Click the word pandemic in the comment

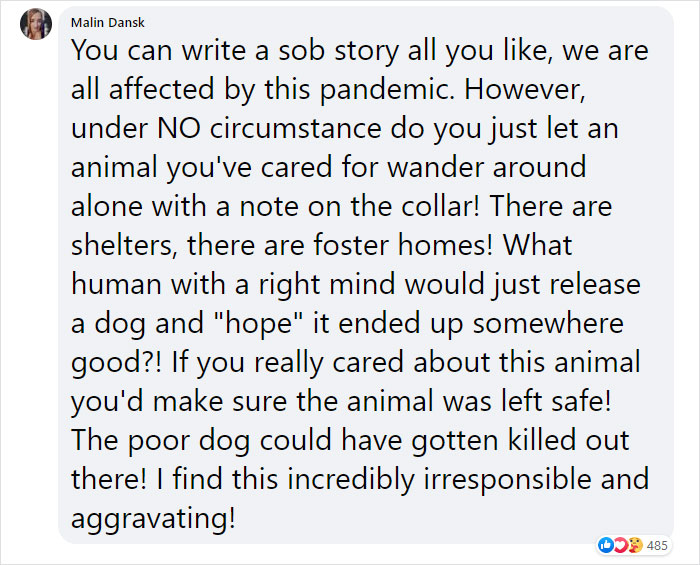(385, 89)
